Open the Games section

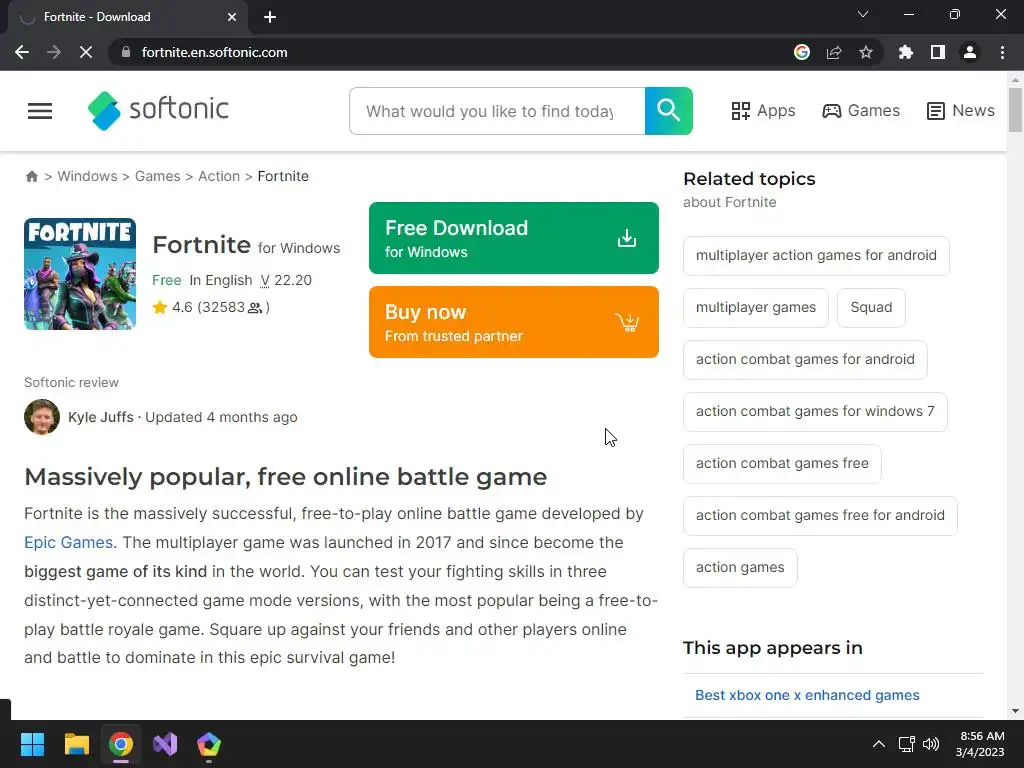tap(861, 111)
